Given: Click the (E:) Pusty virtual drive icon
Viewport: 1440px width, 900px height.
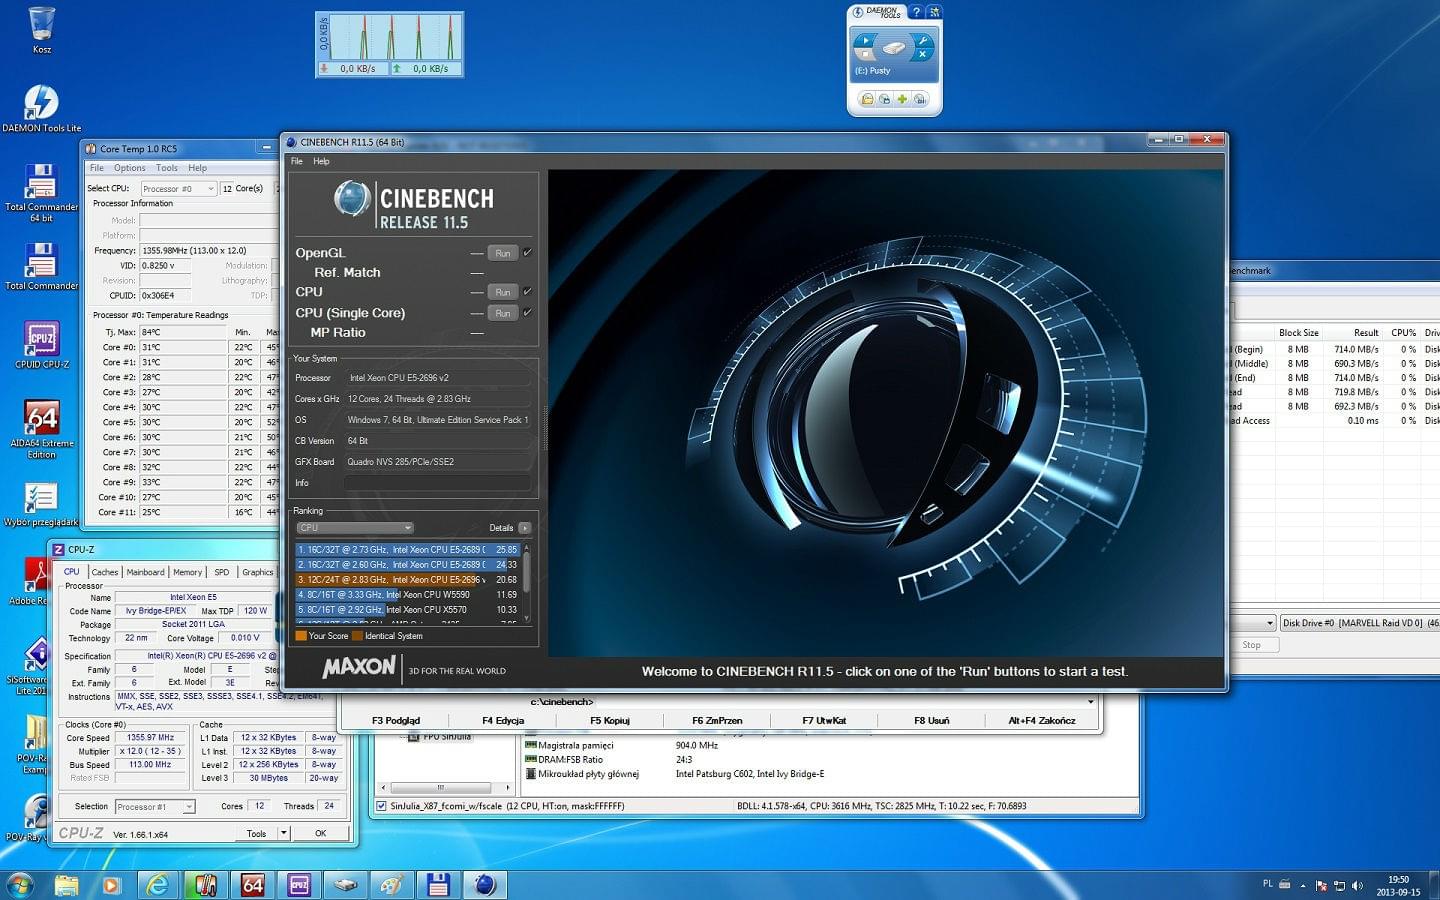Looking at the screenshot, I should 893,48.
